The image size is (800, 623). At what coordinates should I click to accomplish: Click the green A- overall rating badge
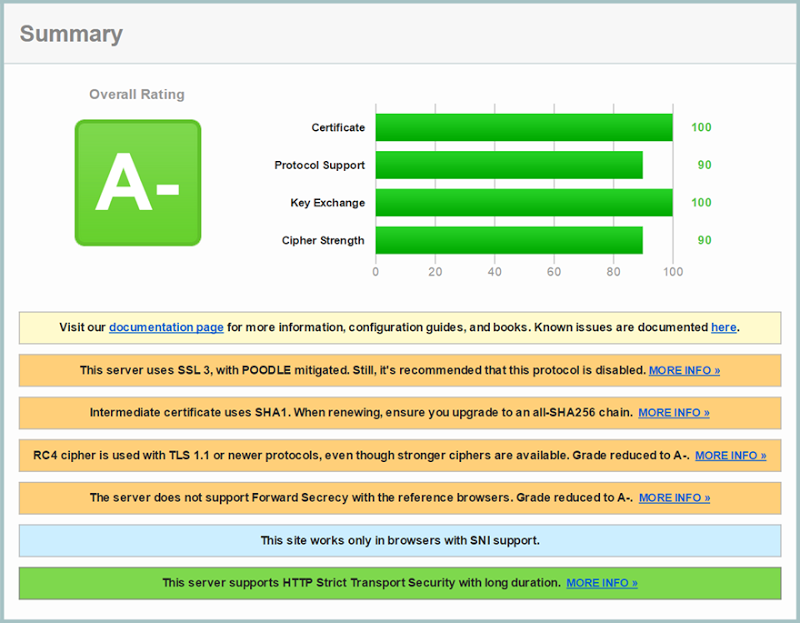[138, 182]
